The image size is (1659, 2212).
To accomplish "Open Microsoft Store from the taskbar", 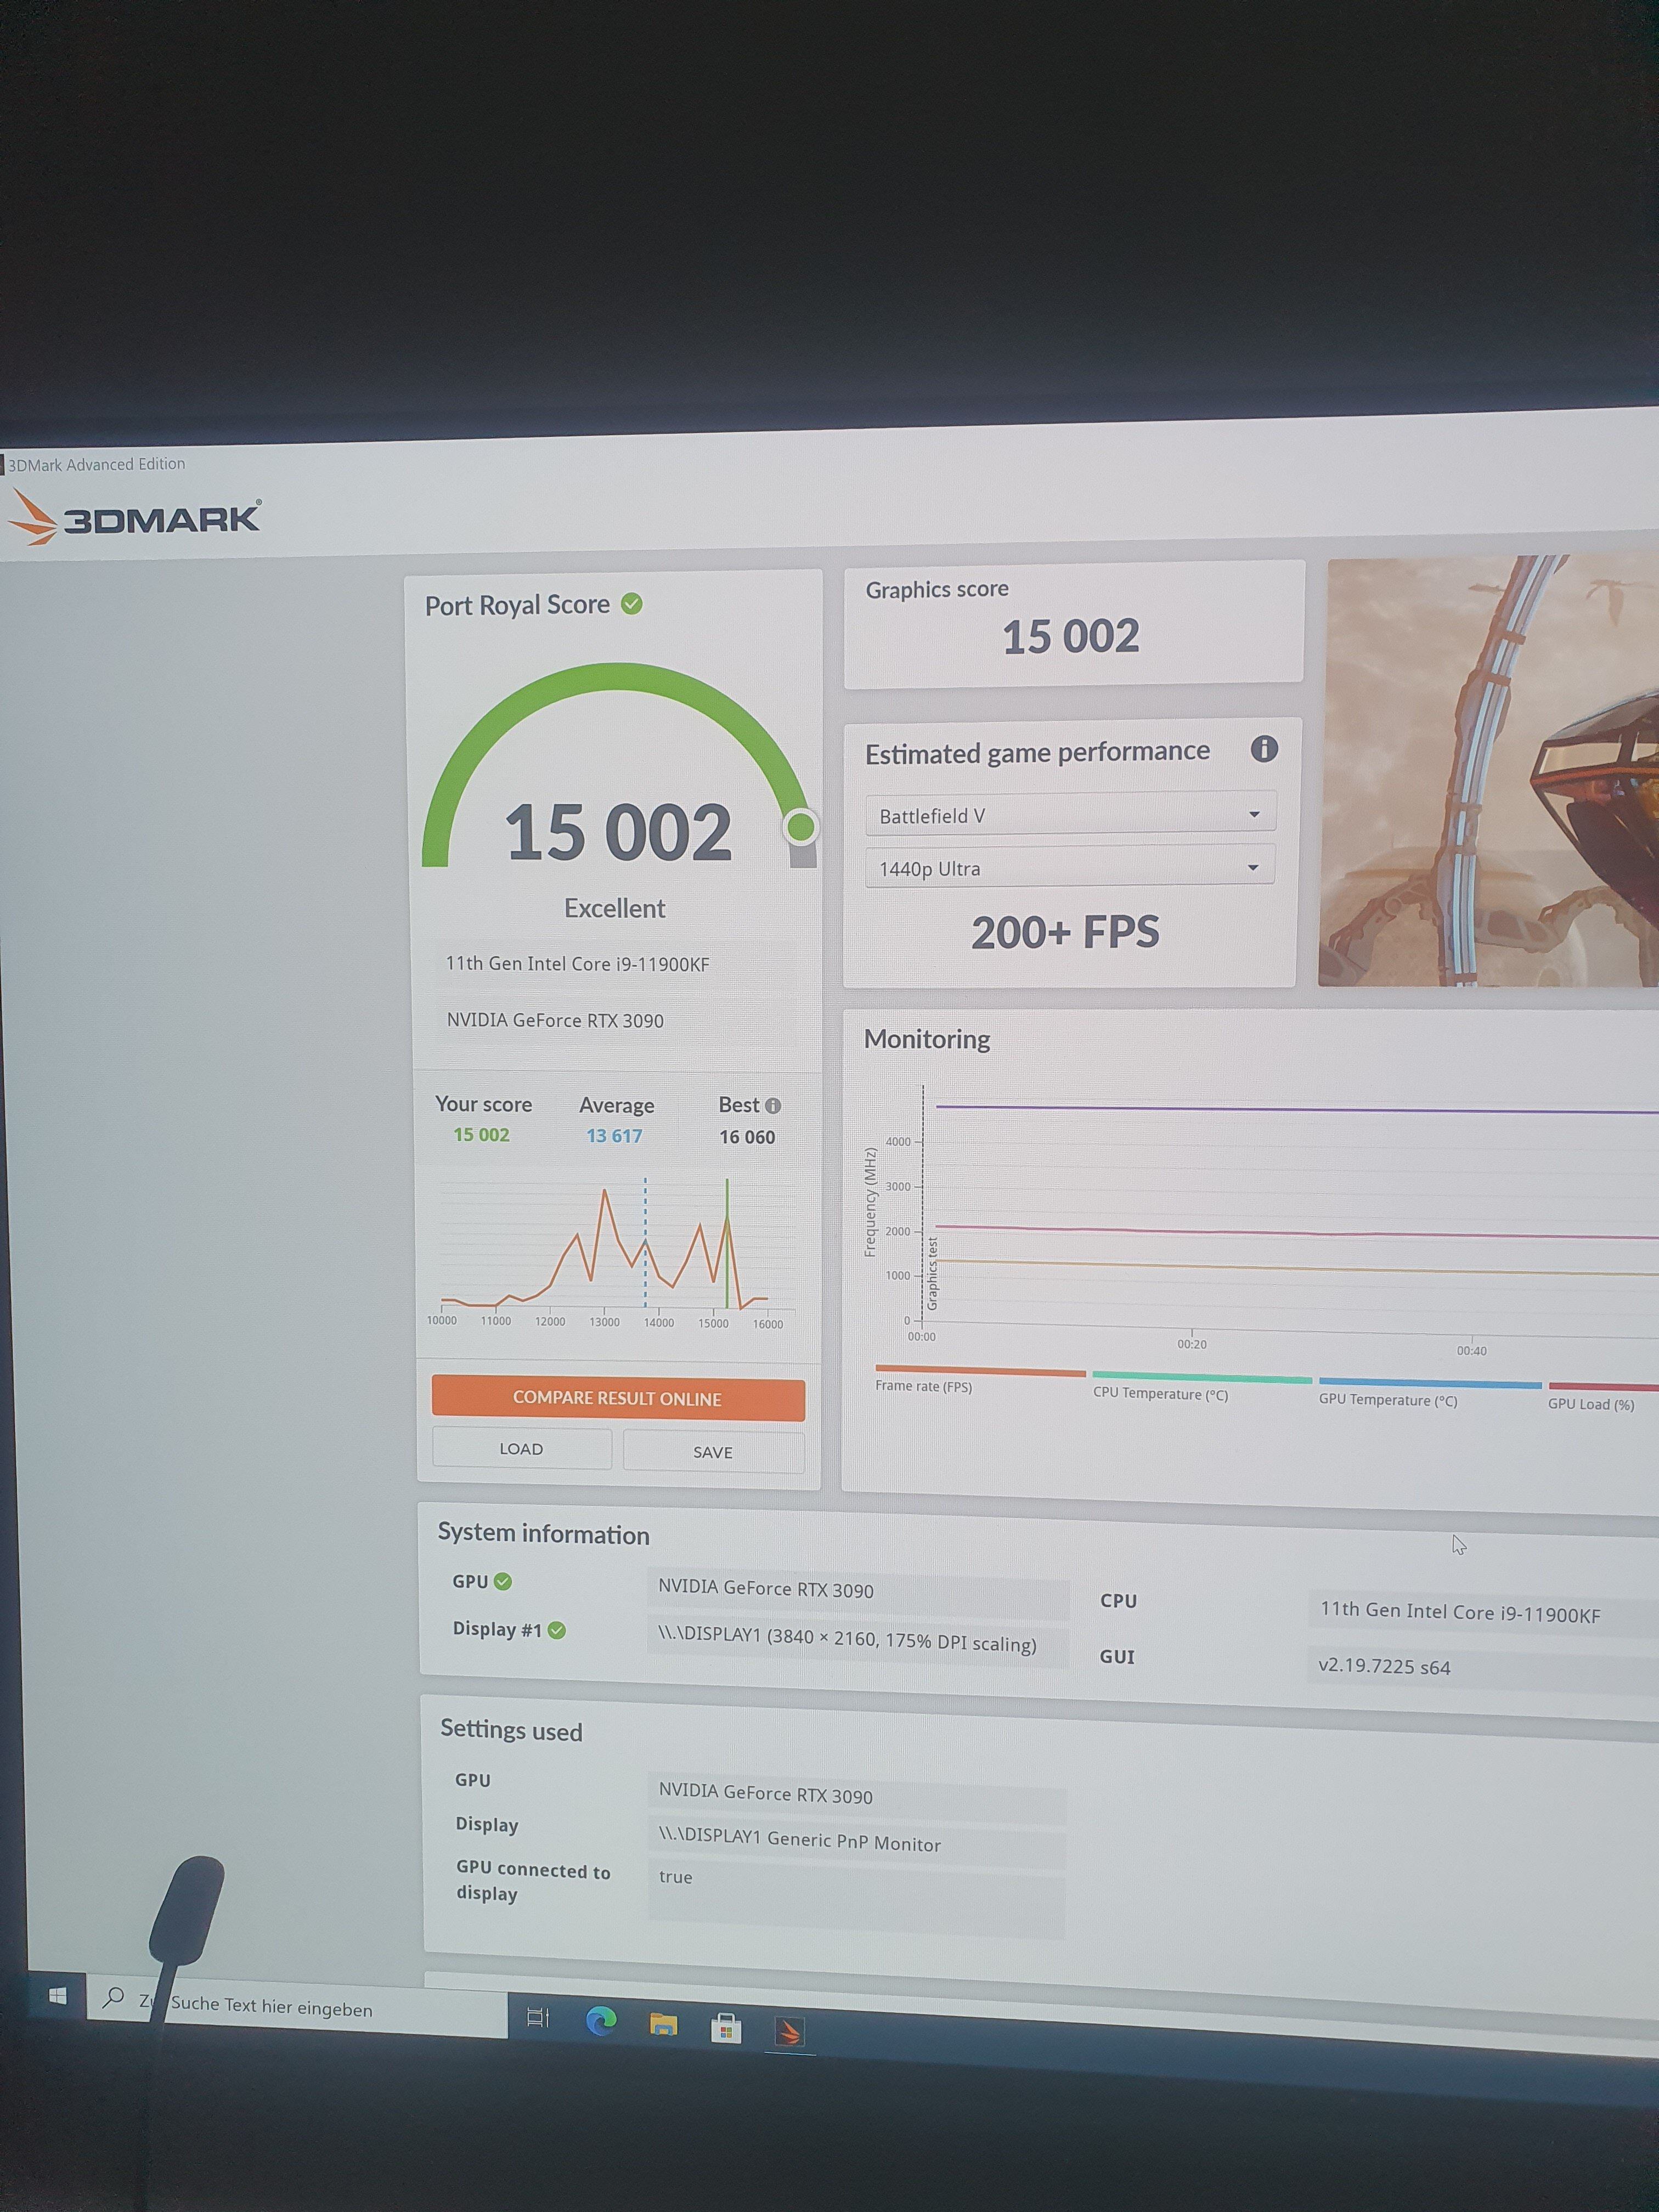I will 726,2028.
